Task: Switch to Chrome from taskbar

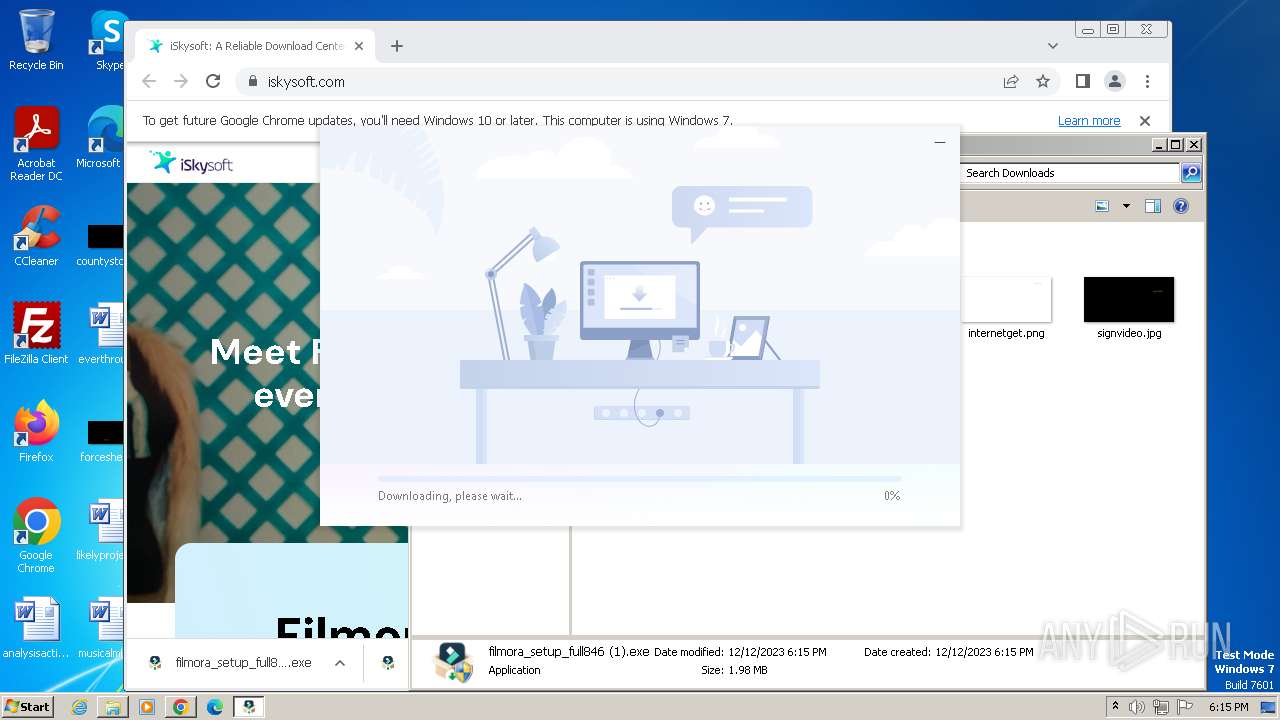Action: coord(181,707)
